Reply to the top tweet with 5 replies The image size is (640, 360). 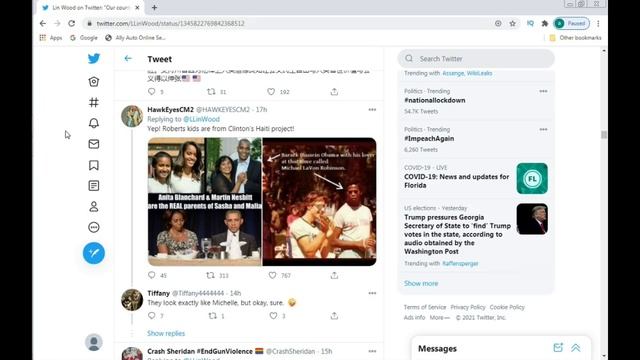click(x=151, y=92)
